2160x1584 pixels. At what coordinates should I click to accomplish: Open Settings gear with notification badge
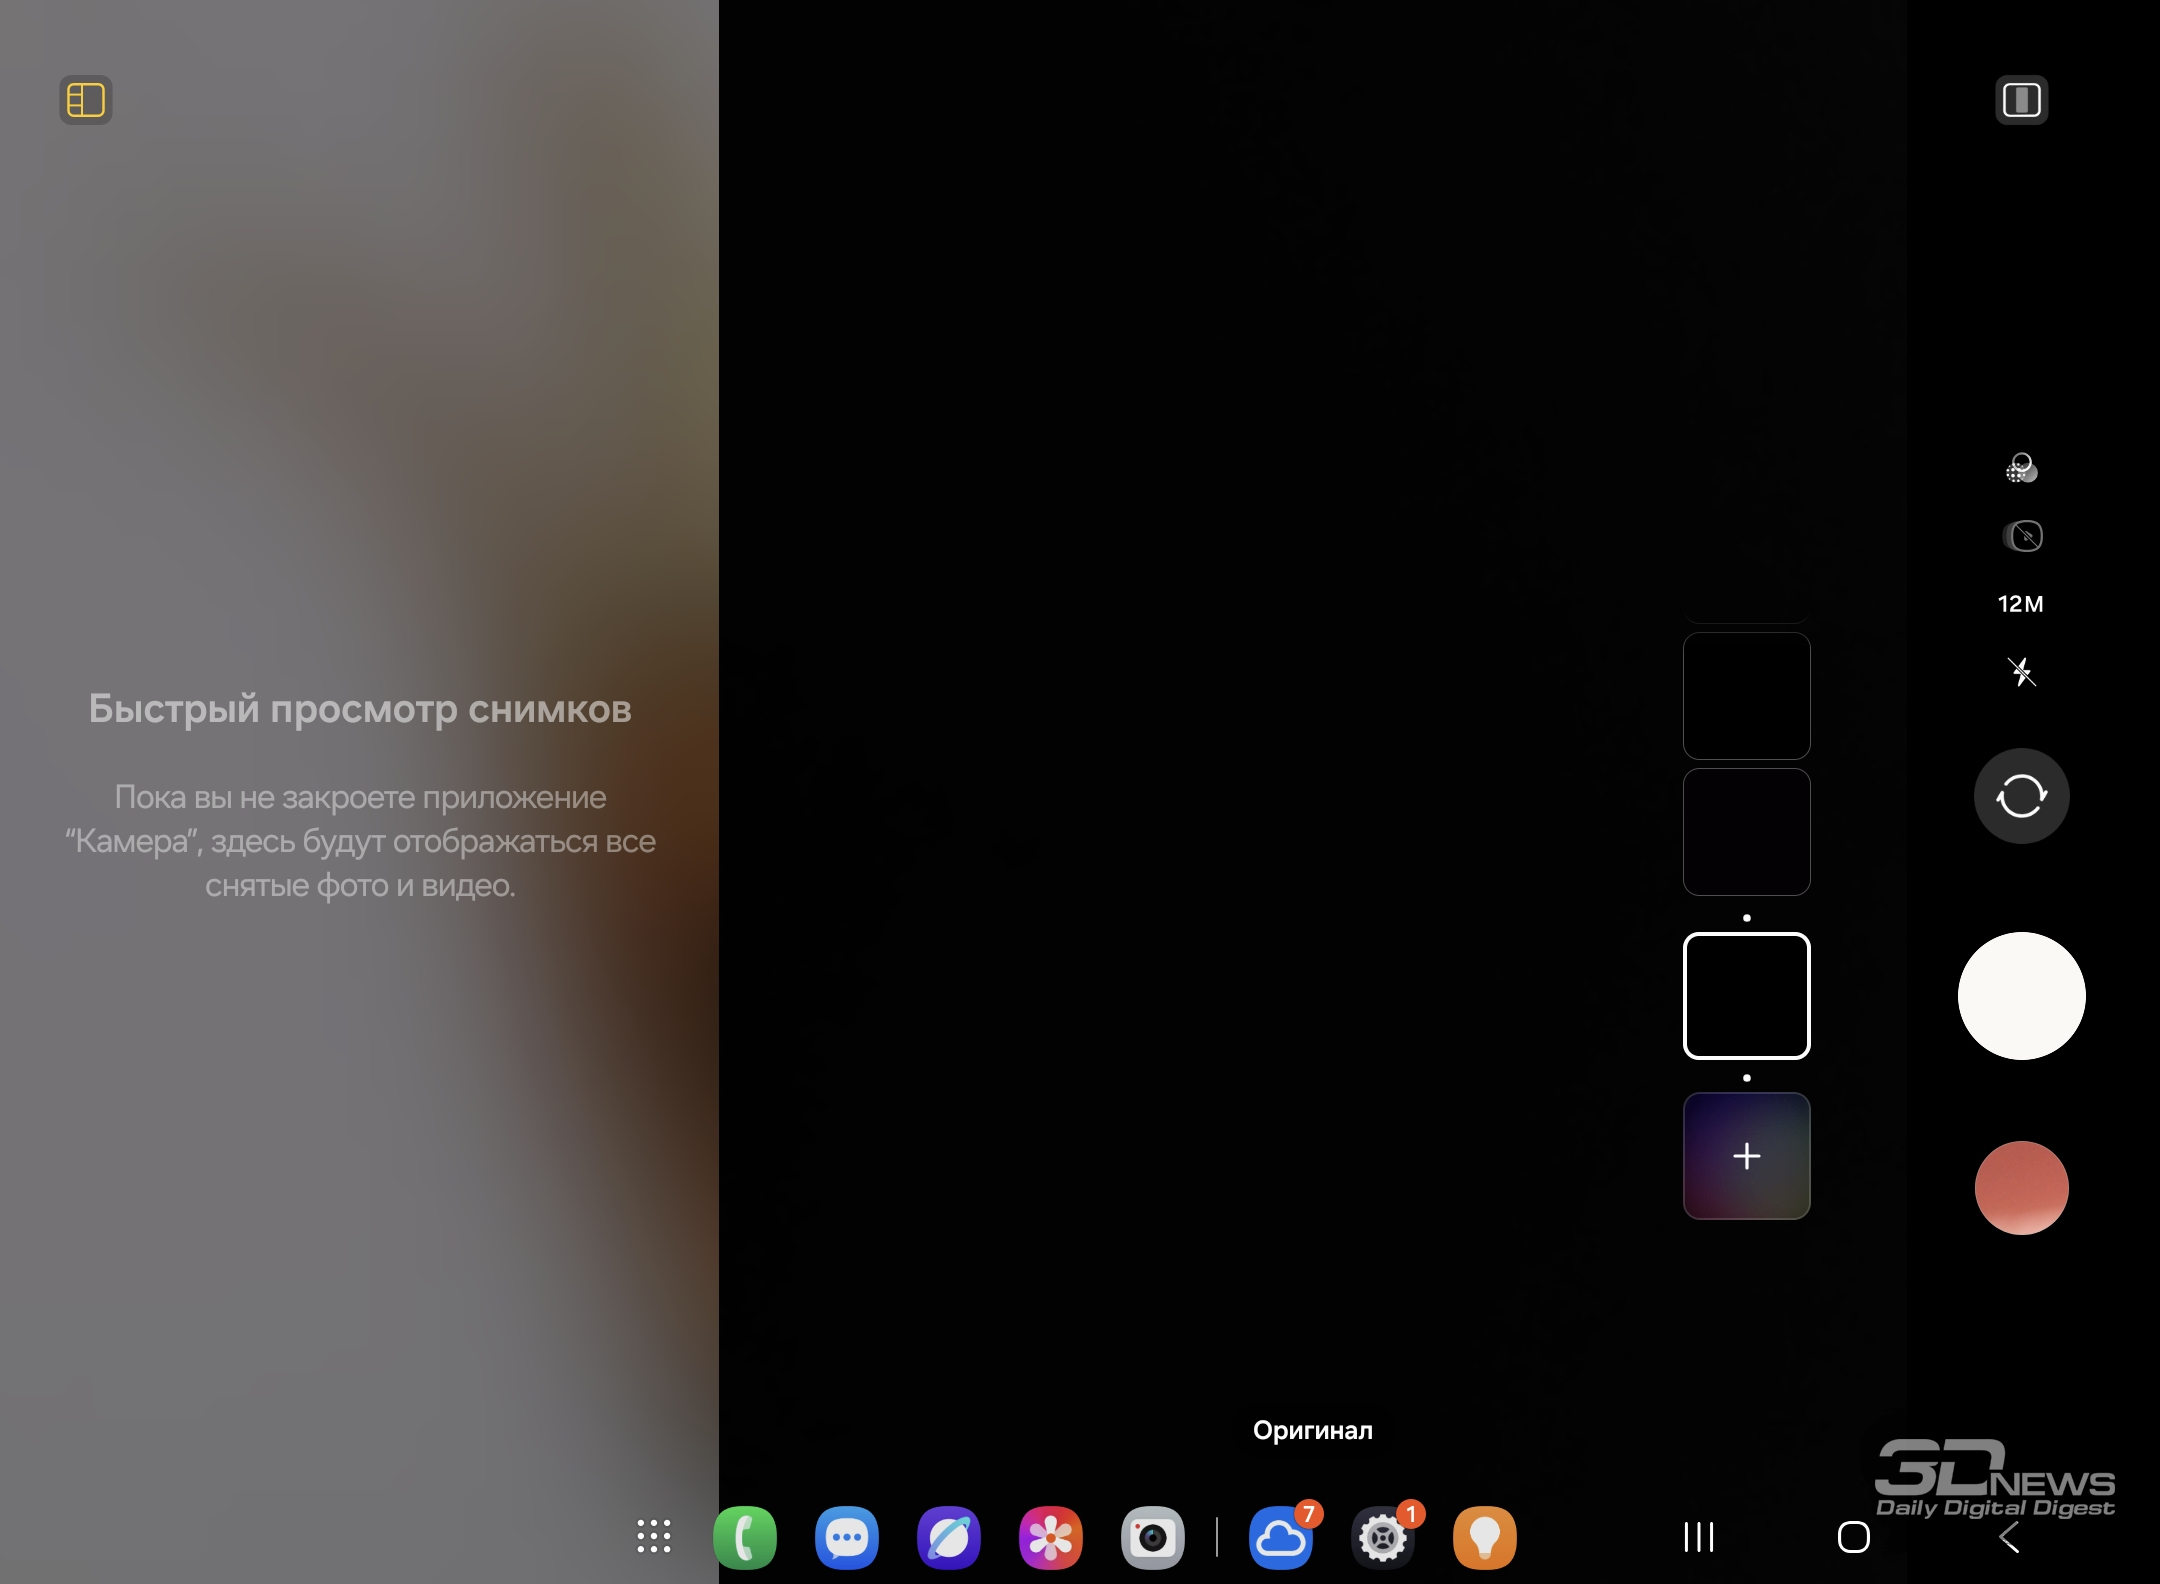point(1383,1537)
